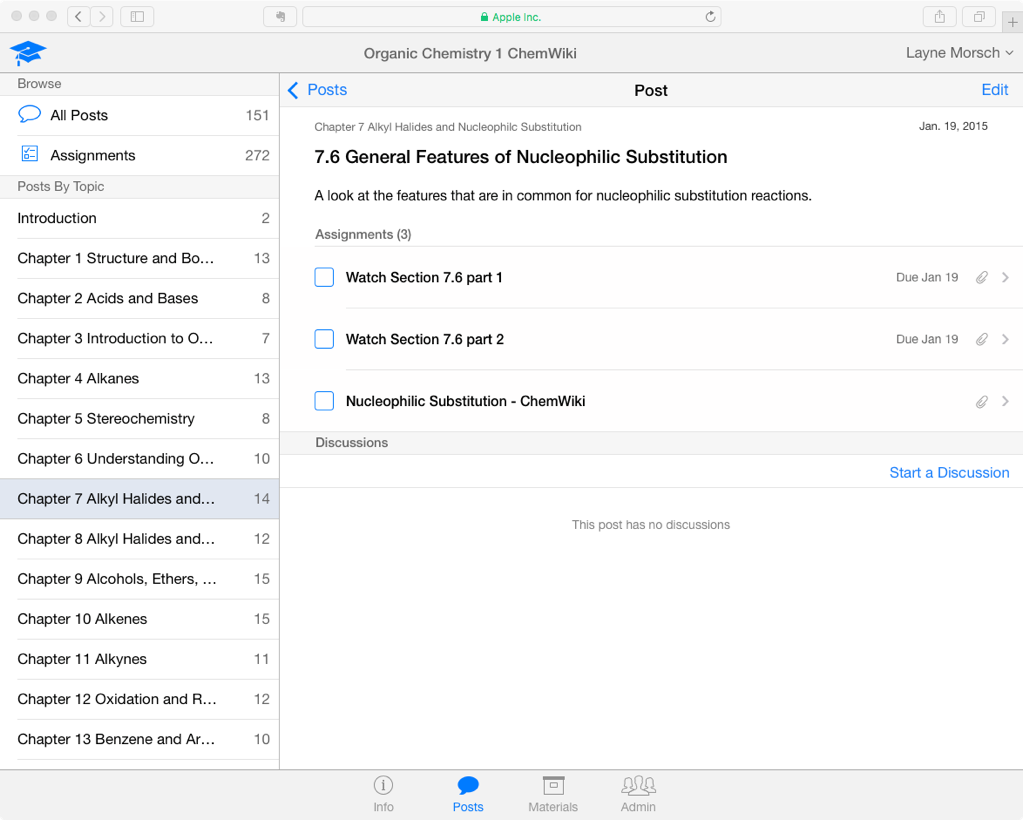Go back to Posts list
Screen dimensions: 1023x820
point(317,90)
